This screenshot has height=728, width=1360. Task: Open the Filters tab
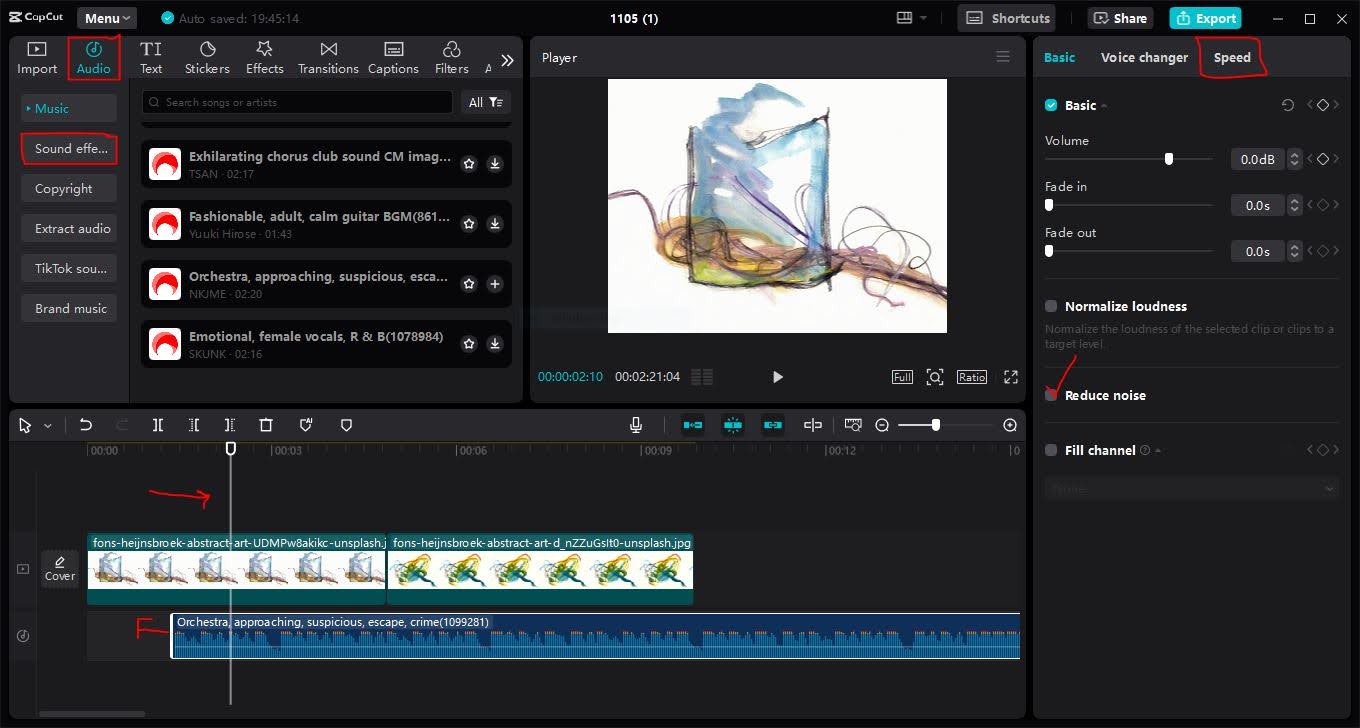point(451,58)
